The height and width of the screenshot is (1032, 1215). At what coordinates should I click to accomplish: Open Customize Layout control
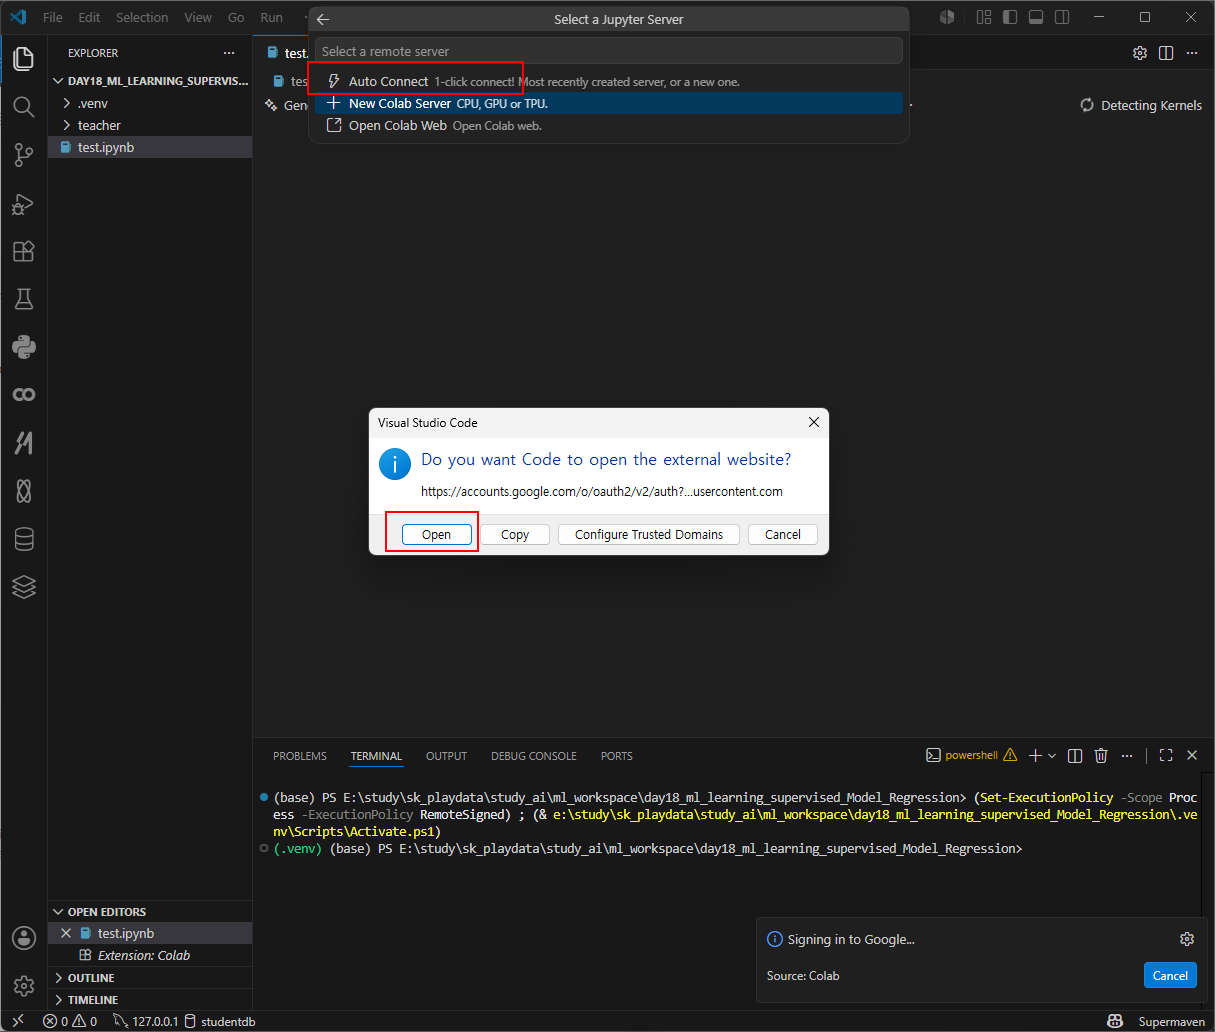point(984,17)
